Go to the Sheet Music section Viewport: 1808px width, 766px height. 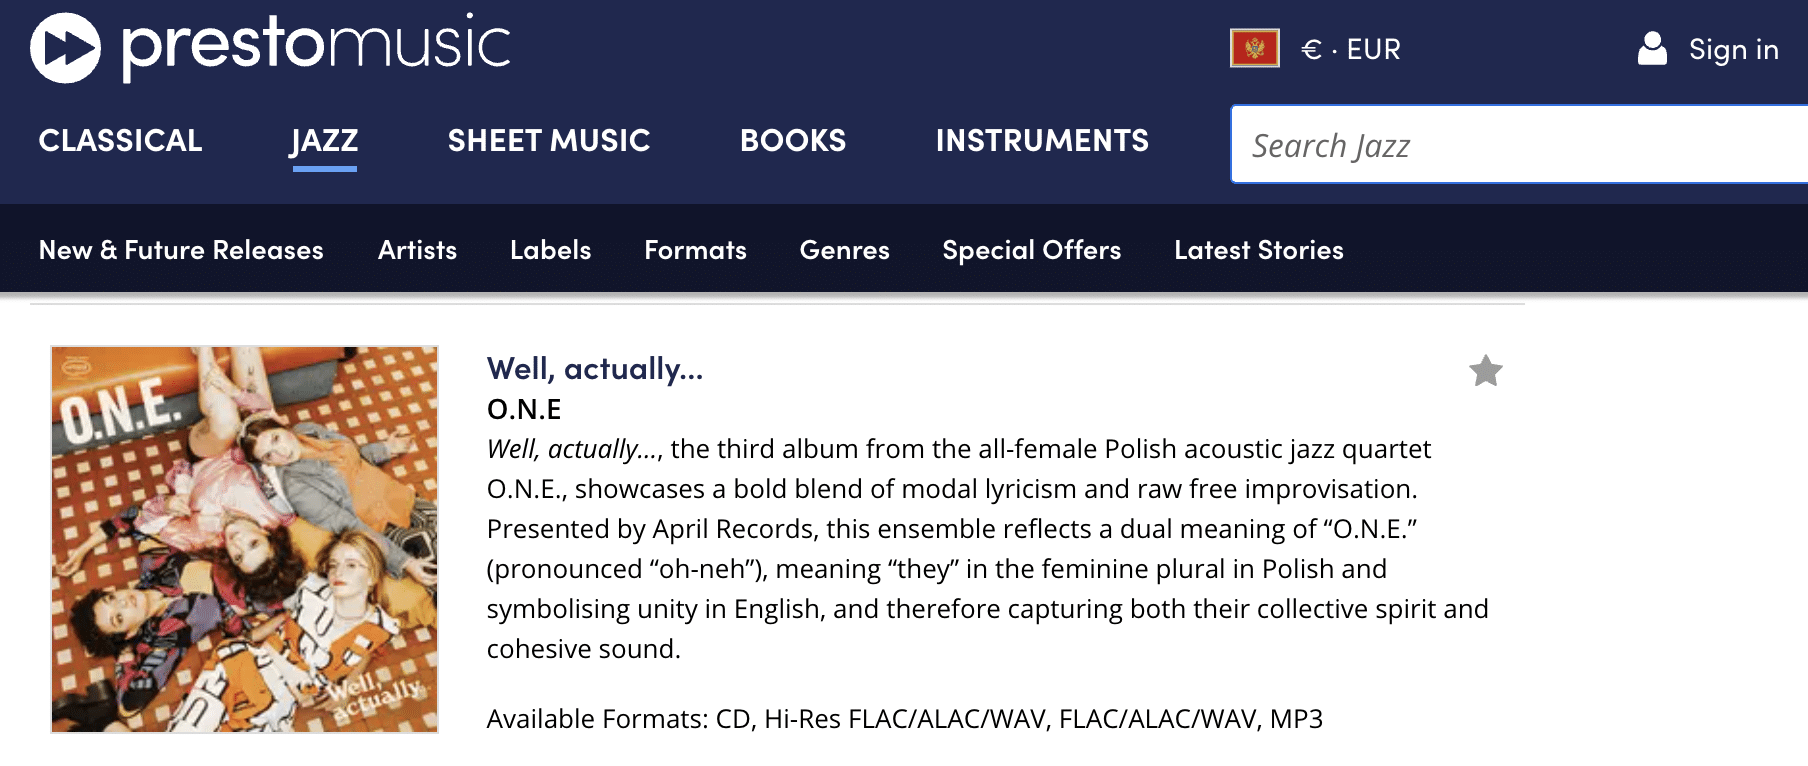click(x=549, y=140)
